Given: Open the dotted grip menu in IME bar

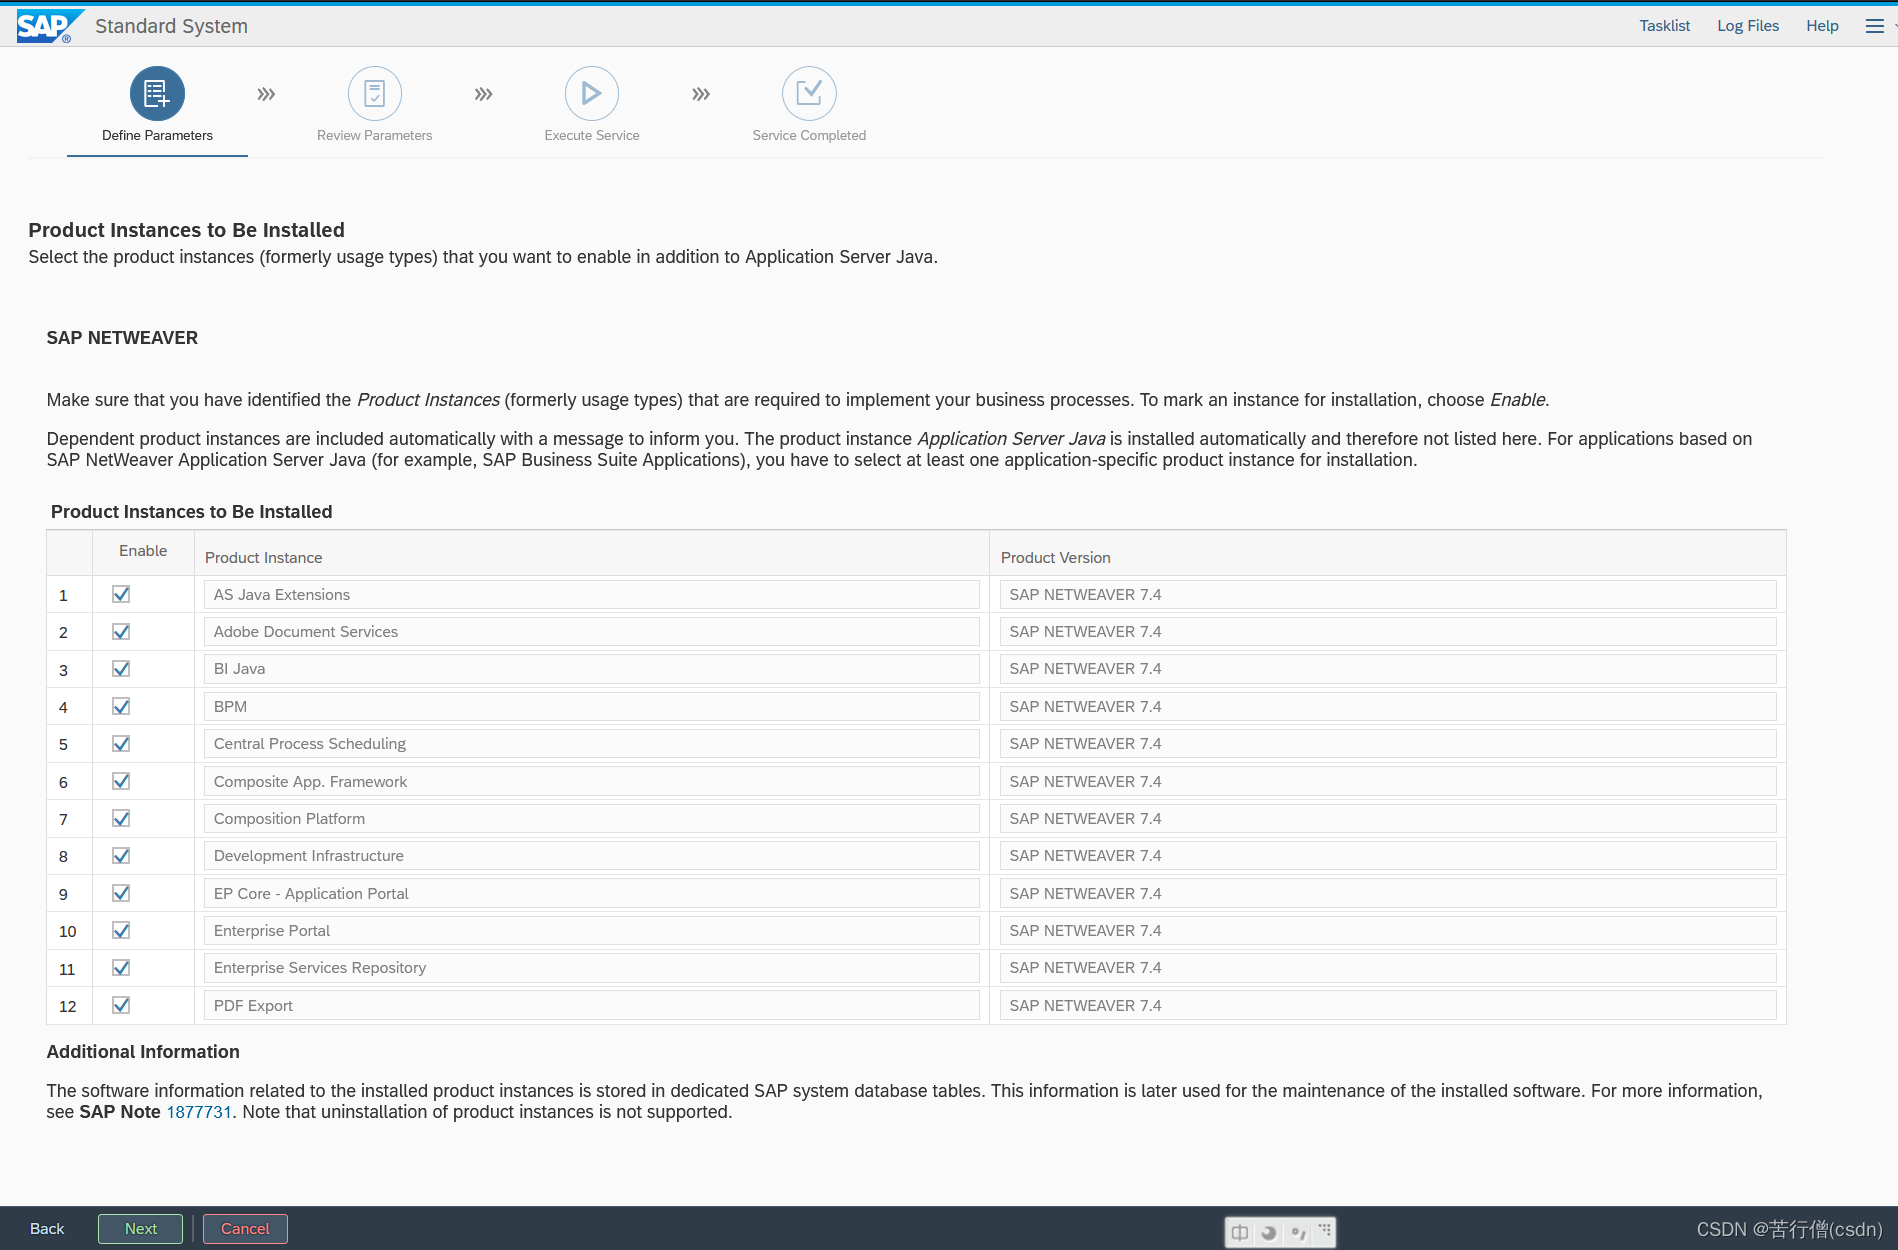Looking at the screenshot, I should 1325,1230.
